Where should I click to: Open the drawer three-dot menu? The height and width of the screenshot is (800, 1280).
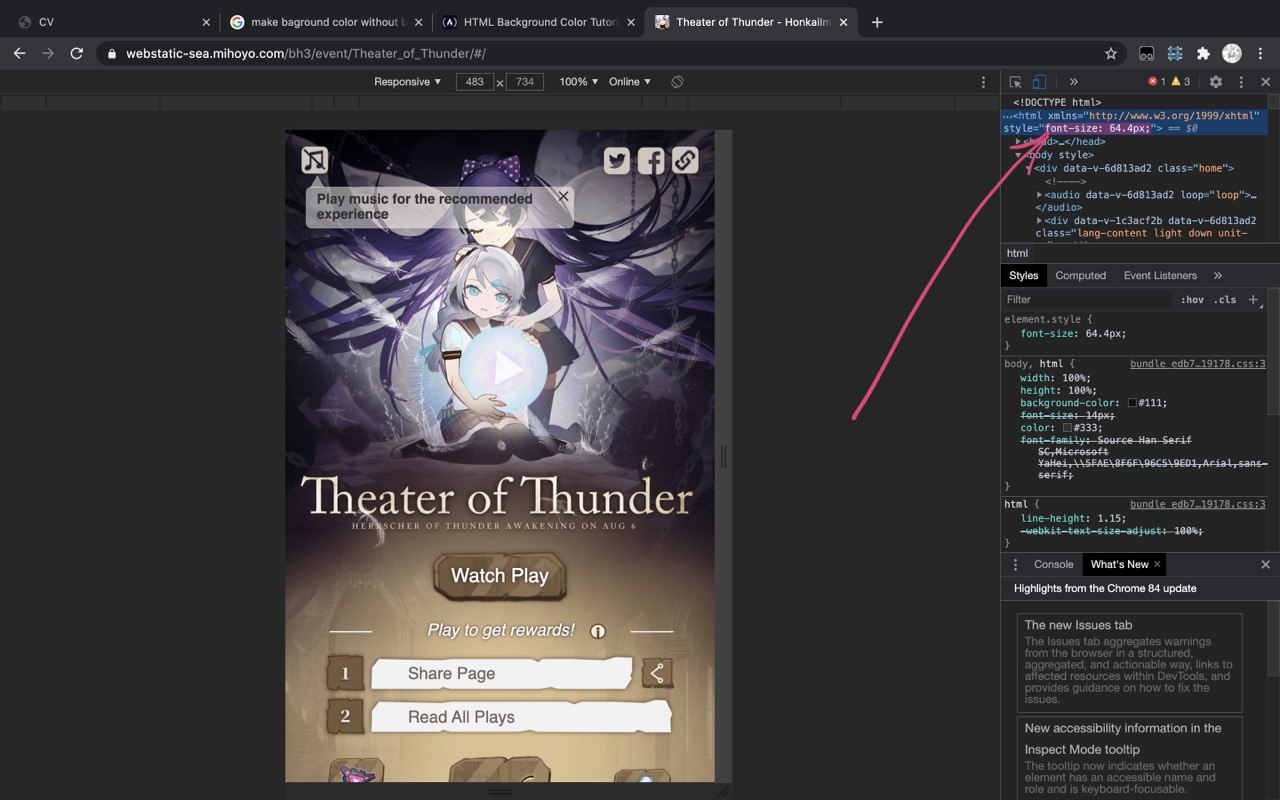(1015, 564)
